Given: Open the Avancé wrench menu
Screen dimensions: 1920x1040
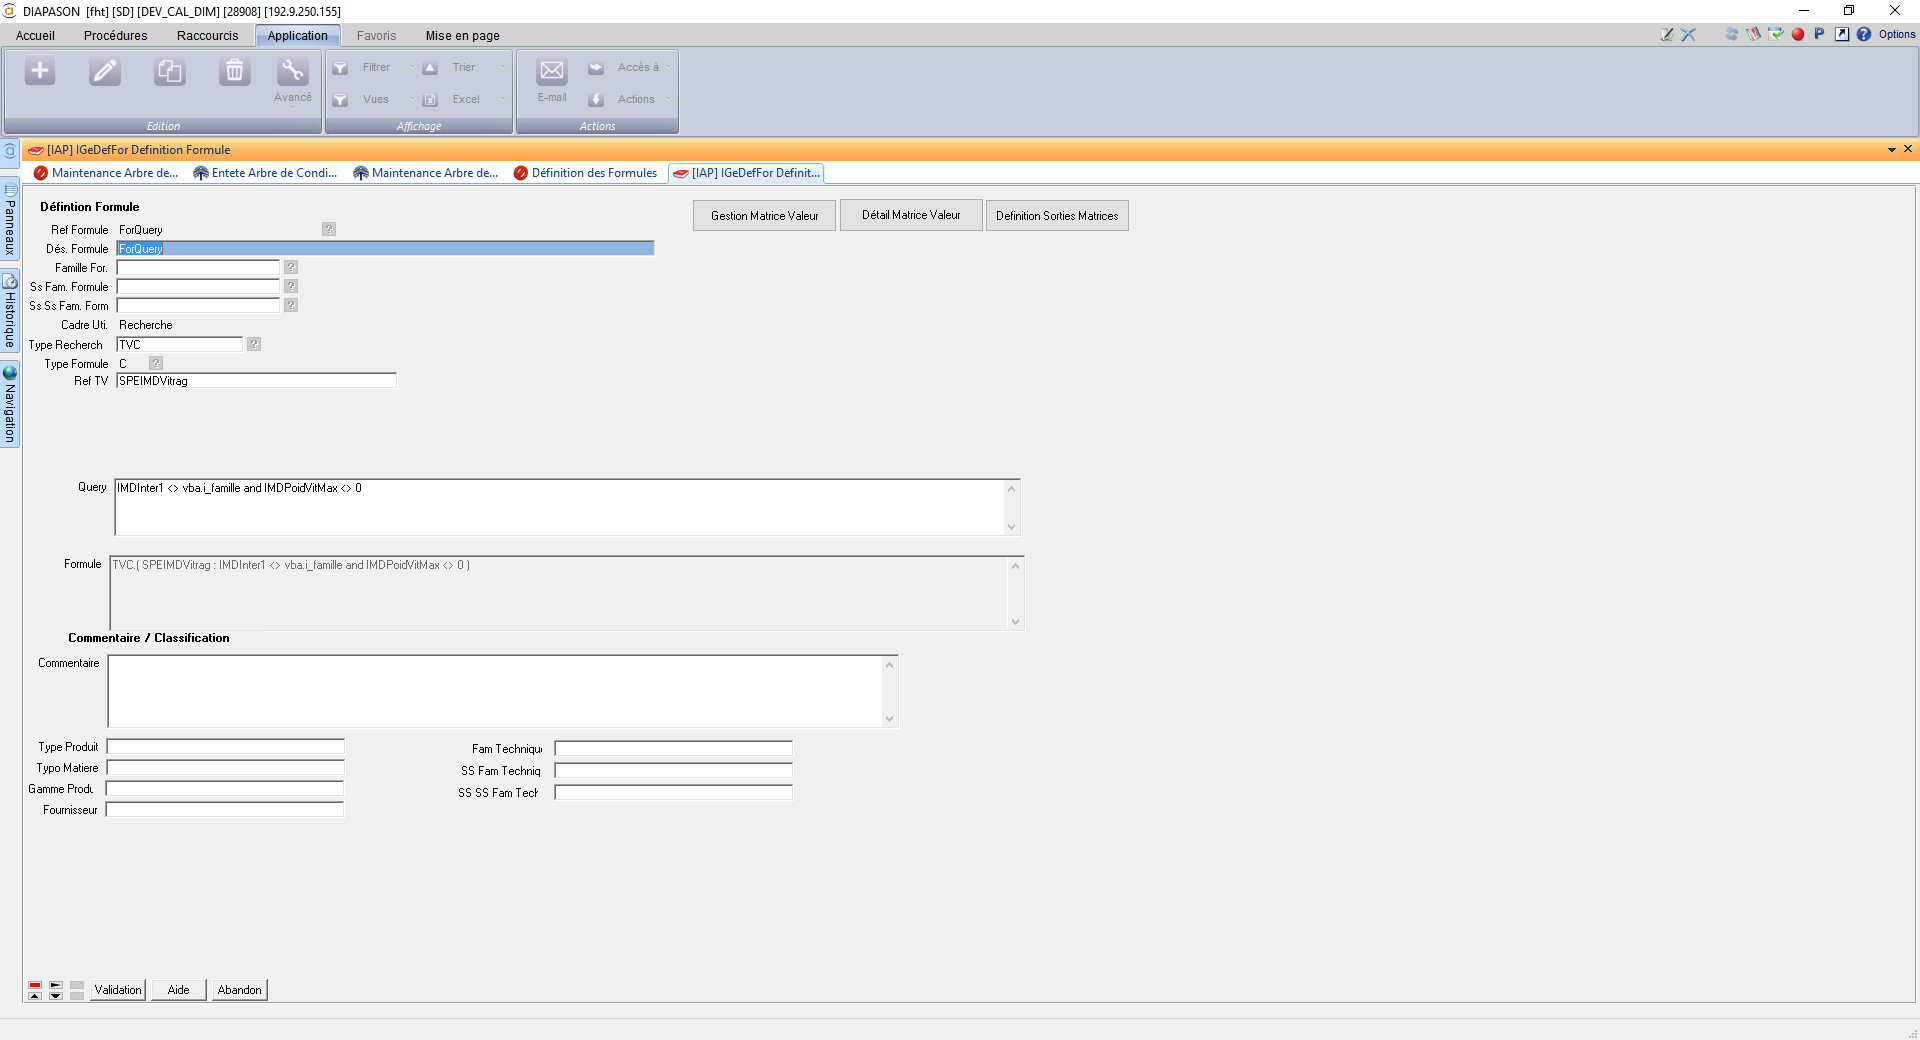Looking at the screenshot, I should (x=292, y=80).
